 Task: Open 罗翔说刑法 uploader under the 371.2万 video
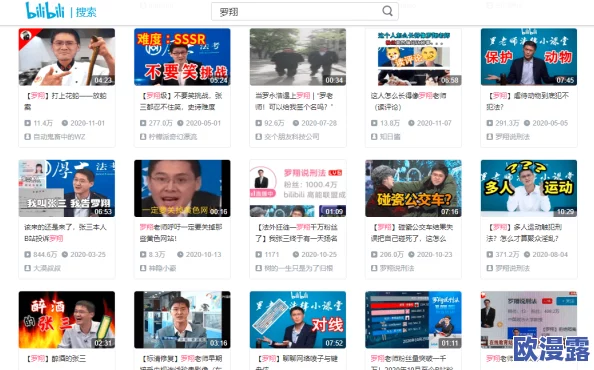click(513, 268)
